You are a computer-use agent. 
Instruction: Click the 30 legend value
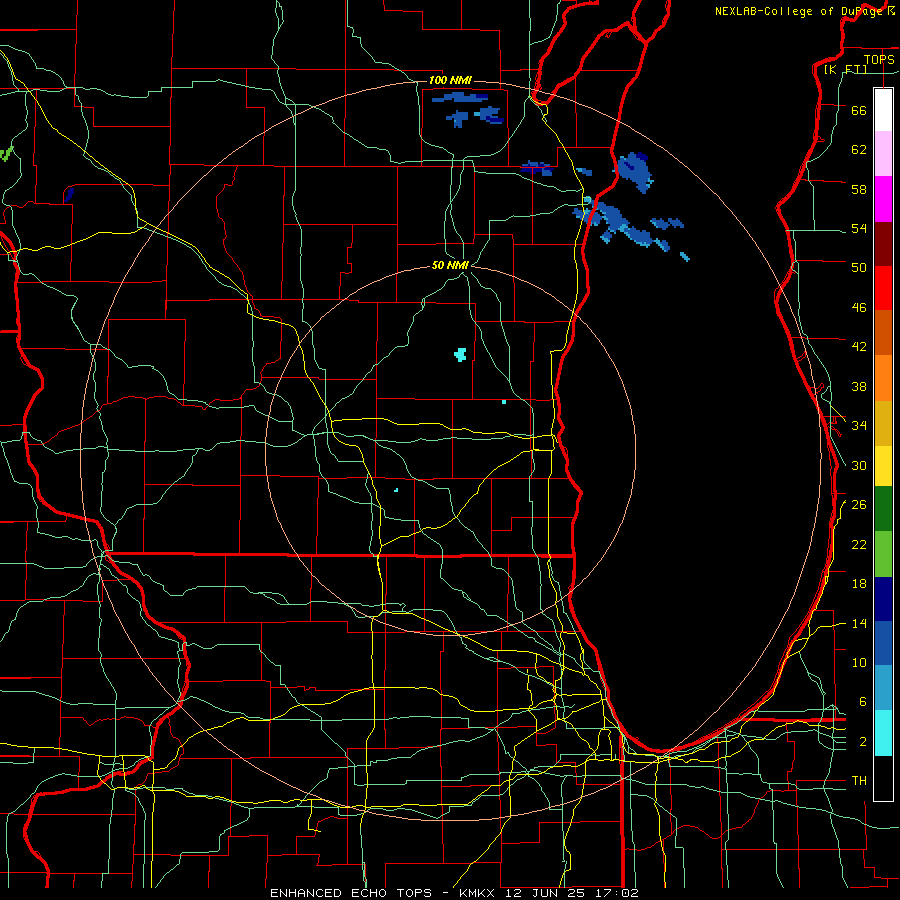859,465
